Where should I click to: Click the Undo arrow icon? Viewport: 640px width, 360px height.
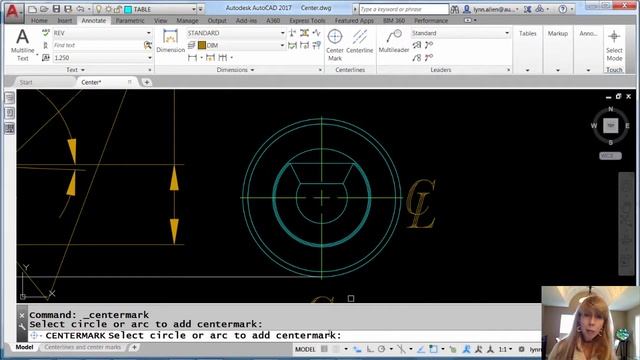pyautogui.click(x=80, y=9)
